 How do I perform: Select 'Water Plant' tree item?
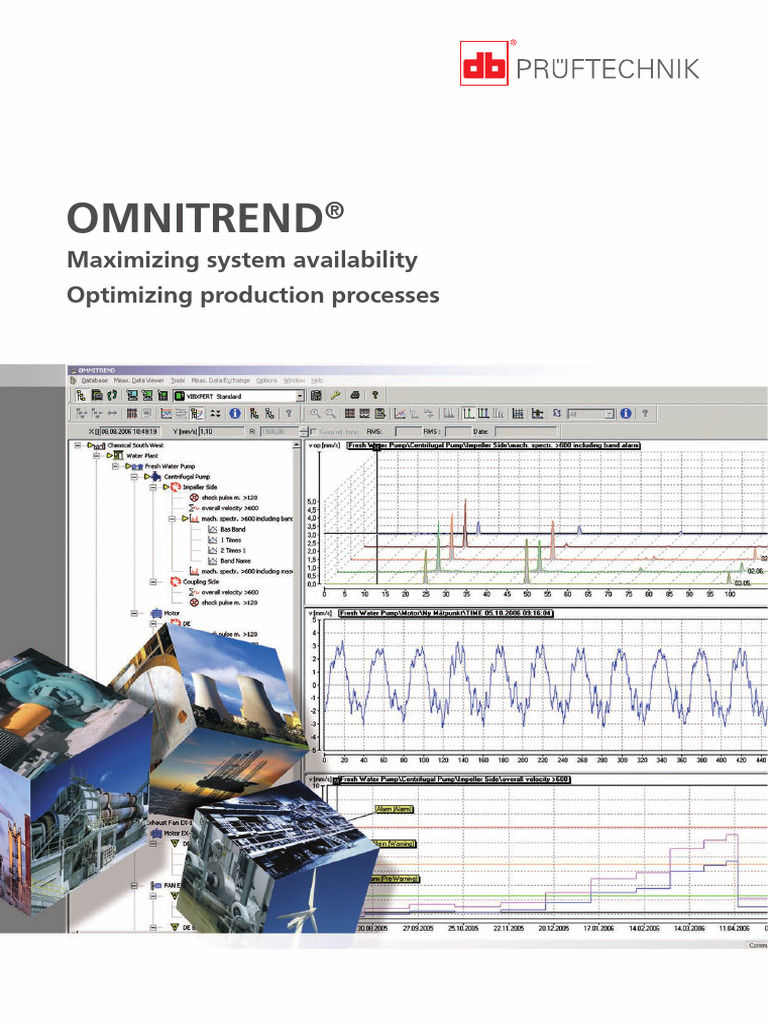[142, 456]
